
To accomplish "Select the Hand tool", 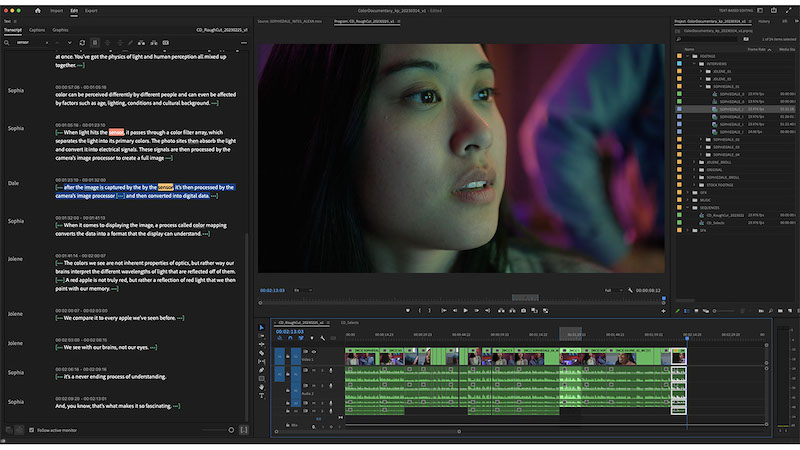I will (262, 388).
